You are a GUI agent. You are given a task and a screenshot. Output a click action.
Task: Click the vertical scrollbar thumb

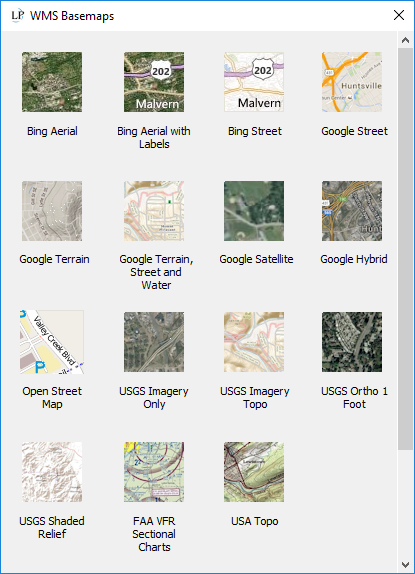405,249
